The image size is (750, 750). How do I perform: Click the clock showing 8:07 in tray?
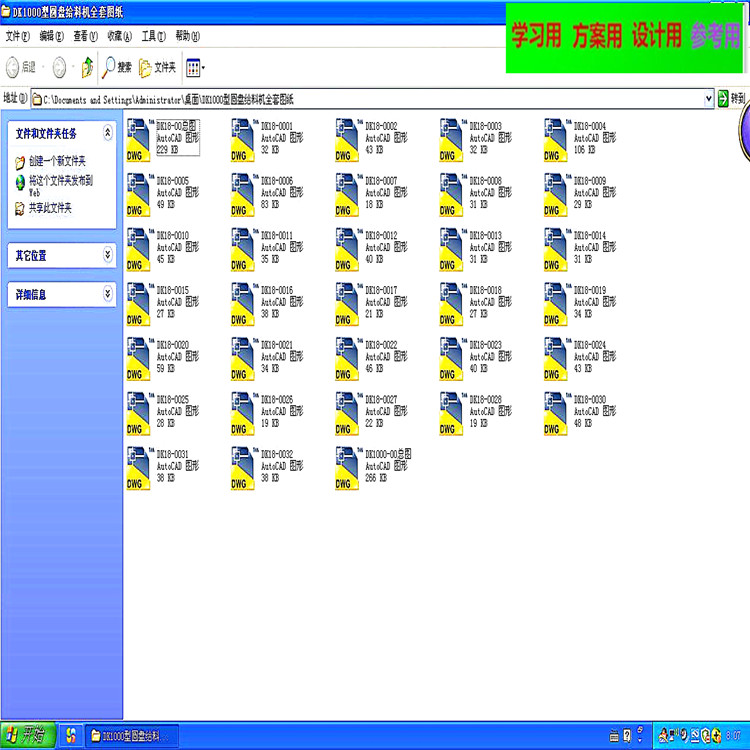coord(733,735)
